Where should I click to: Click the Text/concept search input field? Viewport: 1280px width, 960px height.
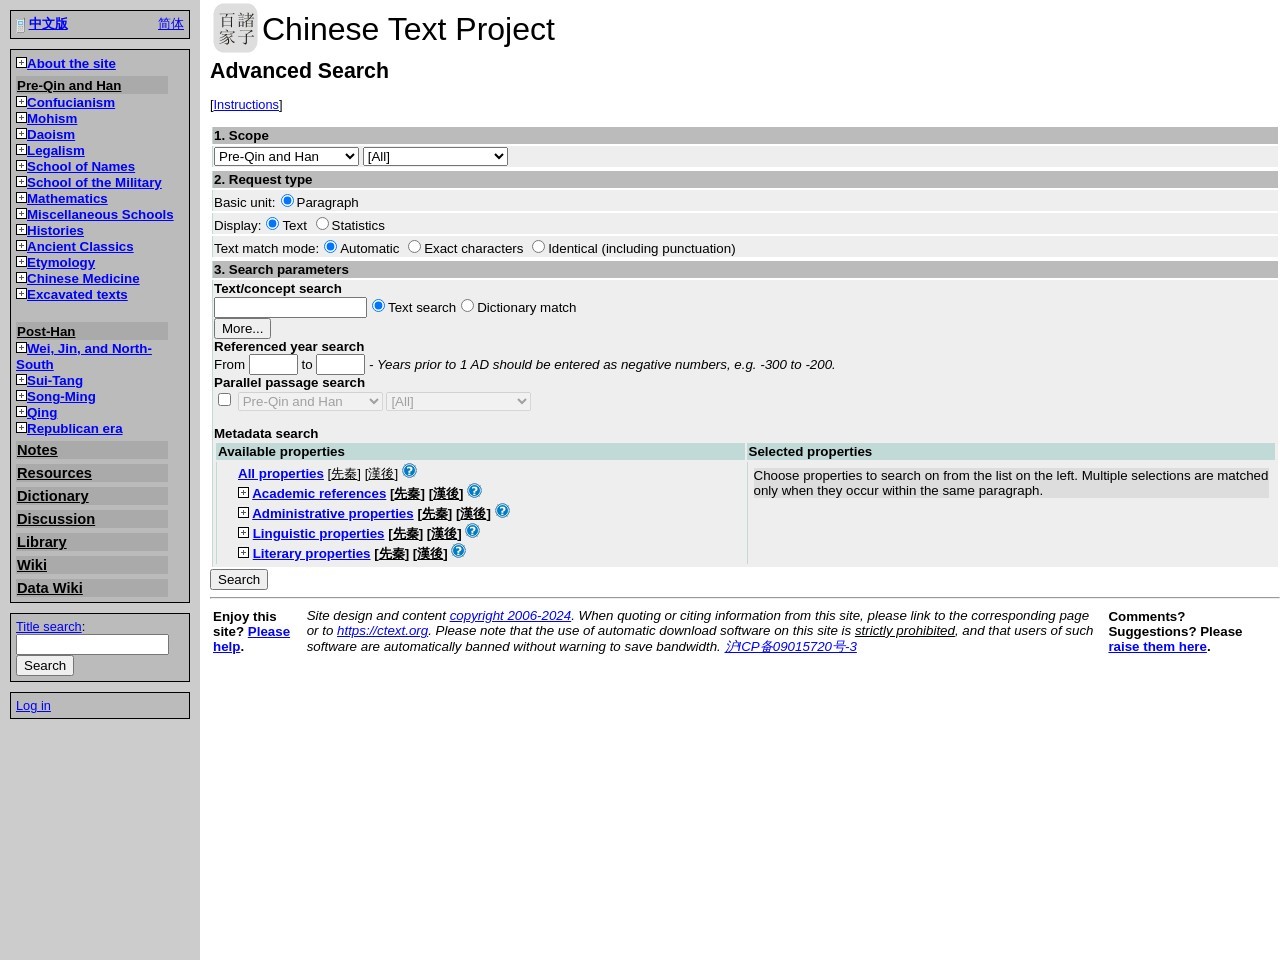290,308
